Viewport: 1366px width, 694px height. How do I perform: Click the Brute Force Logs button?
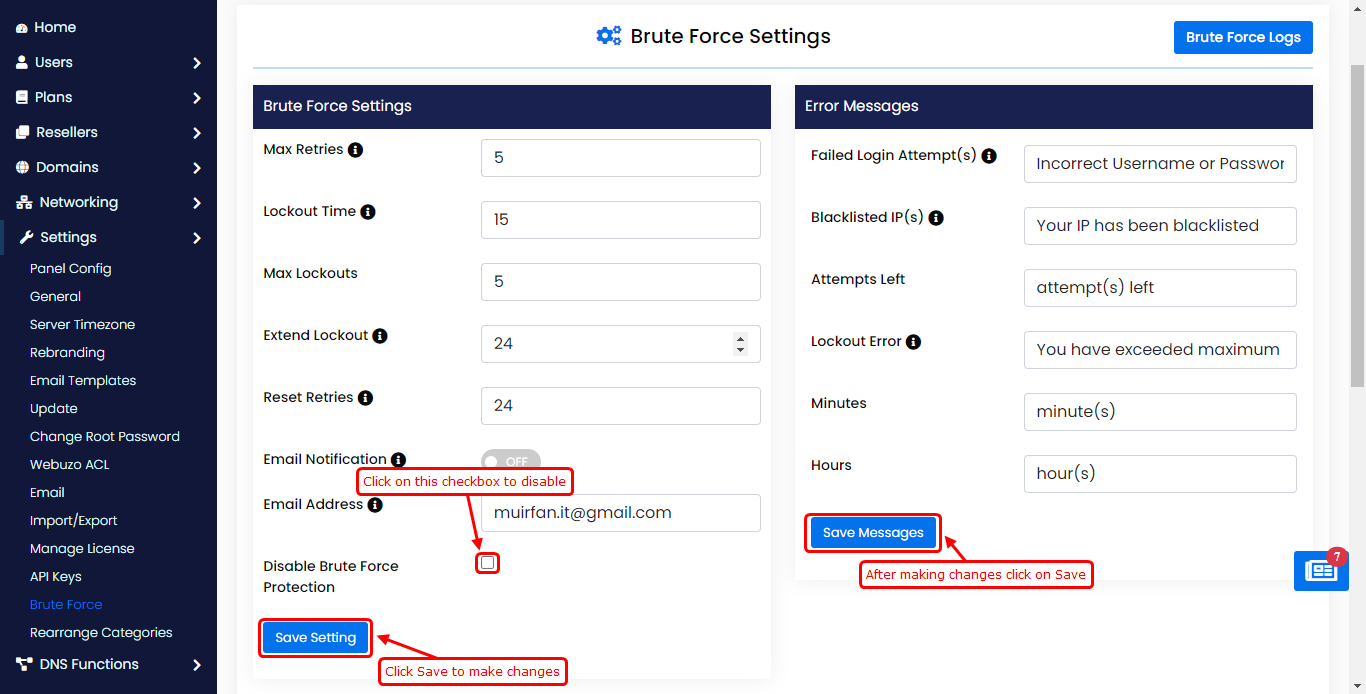point(1243,37)
